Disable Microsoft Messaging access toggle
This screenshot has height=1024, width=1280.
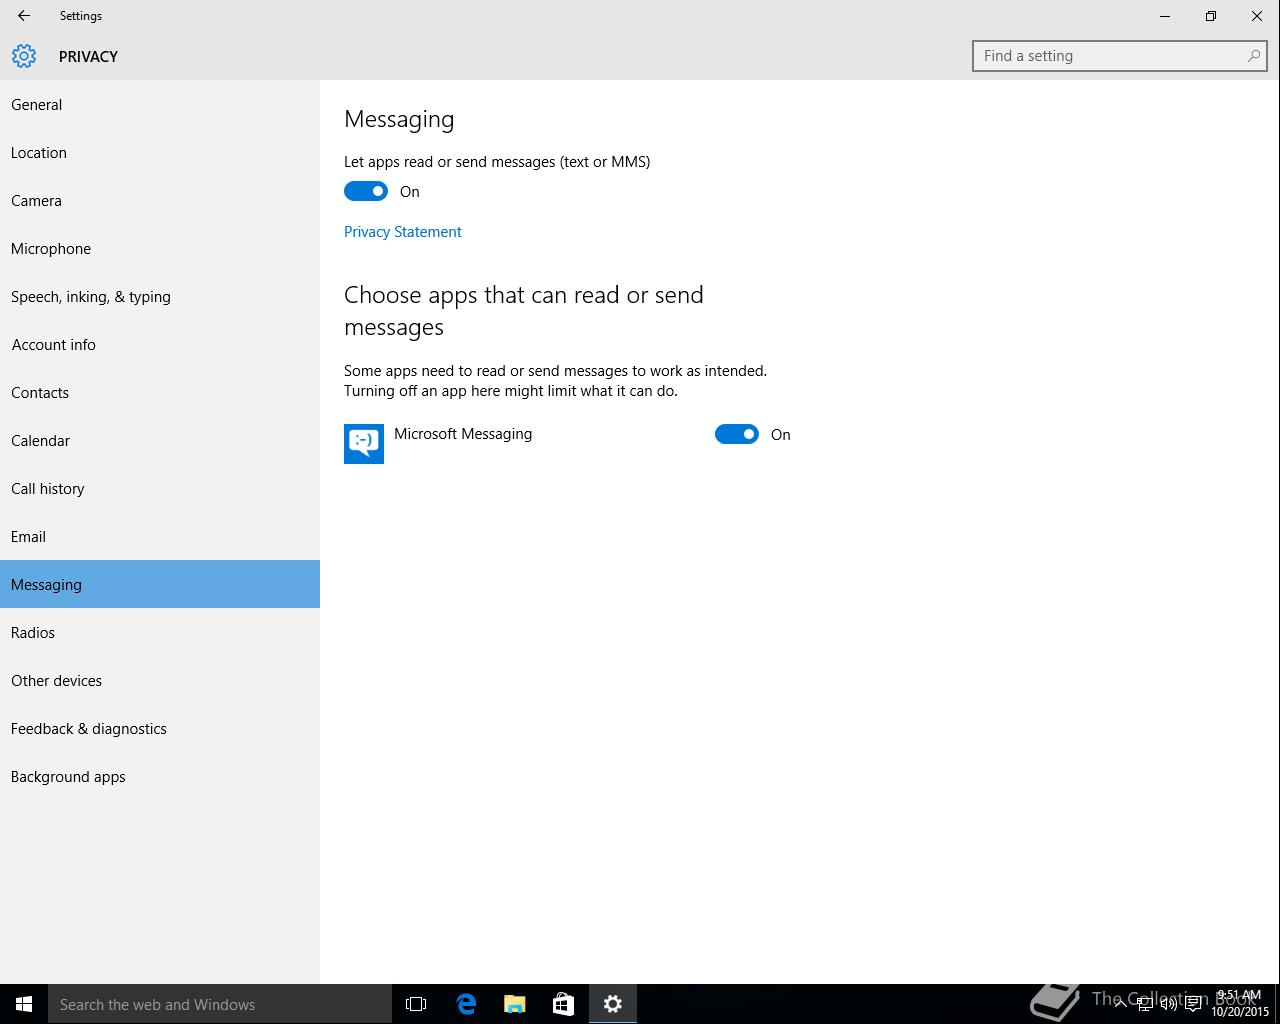pos(737,434)
